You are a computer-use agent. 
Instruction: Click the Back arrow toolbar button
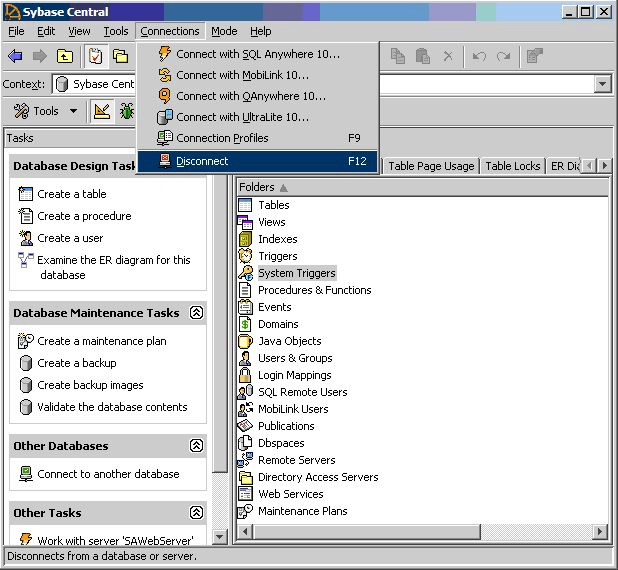point(15,56)
